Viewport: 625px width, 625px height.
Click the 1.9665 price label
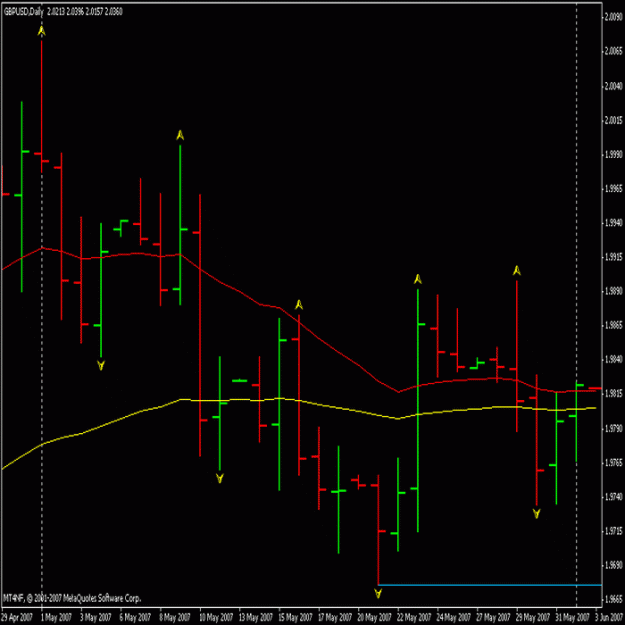[614, 600]
